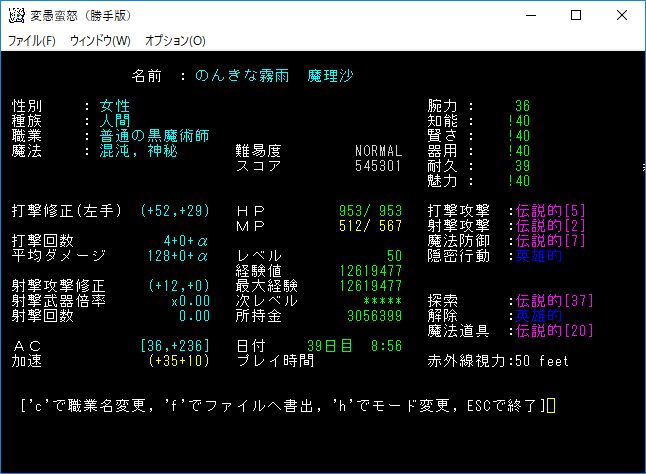
Task: Open the オプション(O) menu
Action: coord(175,41)
